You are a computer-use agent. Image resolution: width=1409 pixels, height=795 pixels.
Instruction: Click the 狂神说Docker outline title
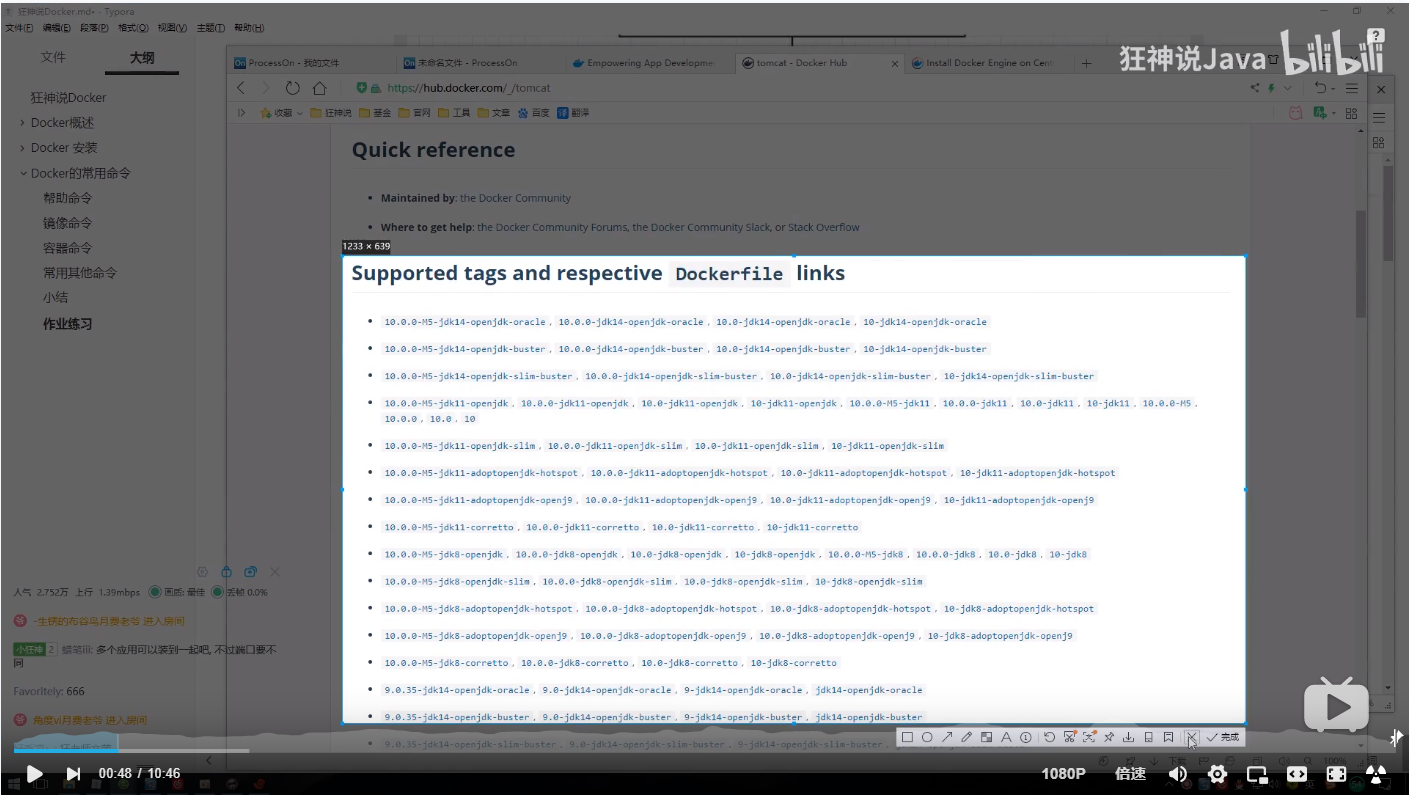click(68, 98)
